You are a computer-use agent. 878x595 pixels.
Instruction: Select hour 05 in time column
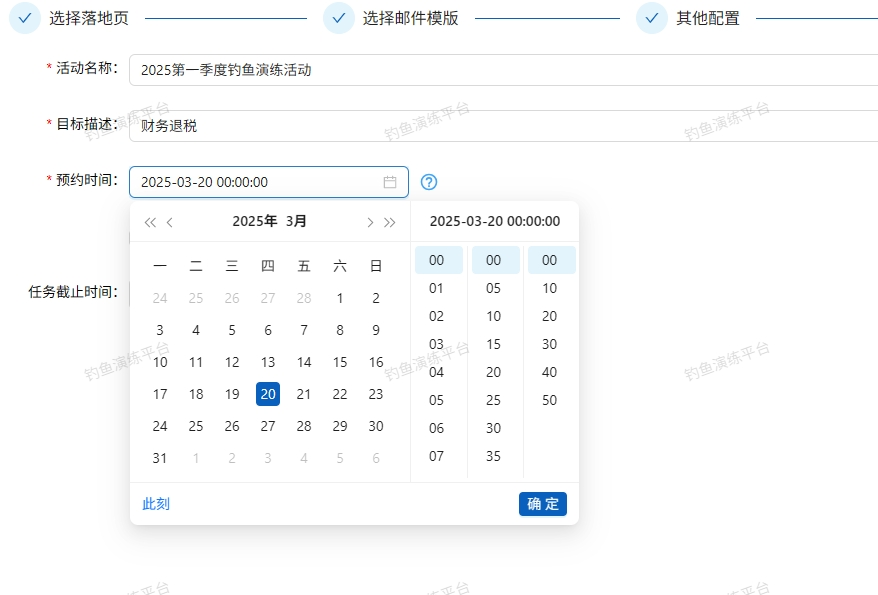click(436, 400)
